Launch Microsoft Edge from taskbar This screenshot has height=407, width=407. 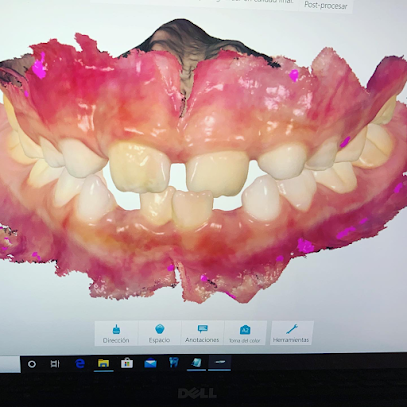coord(80,364)
